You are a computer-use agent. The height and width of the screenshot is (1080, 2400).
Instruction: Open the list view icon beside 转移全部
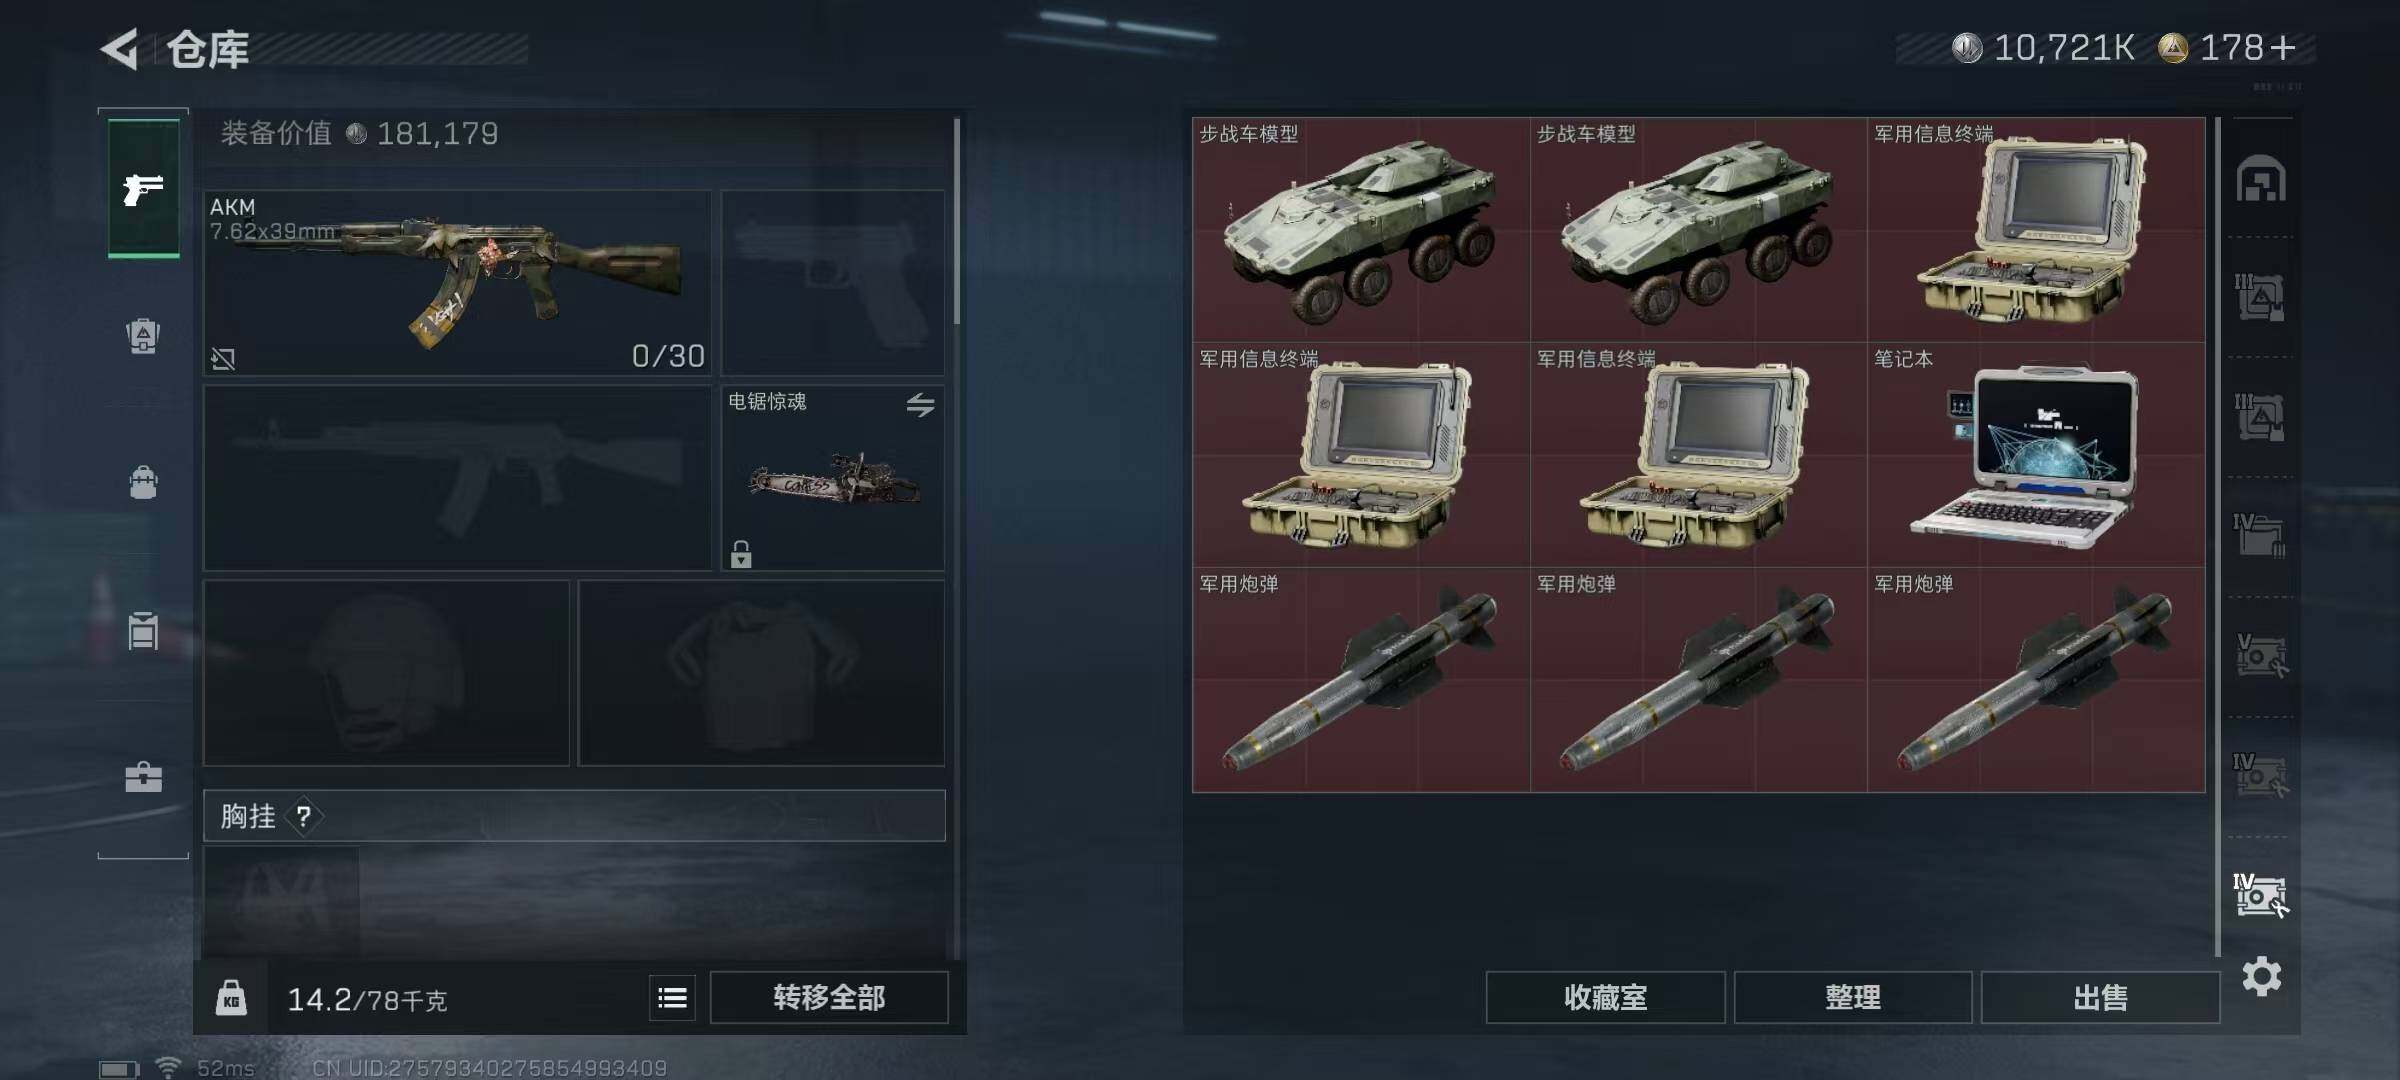coord(673,997)
